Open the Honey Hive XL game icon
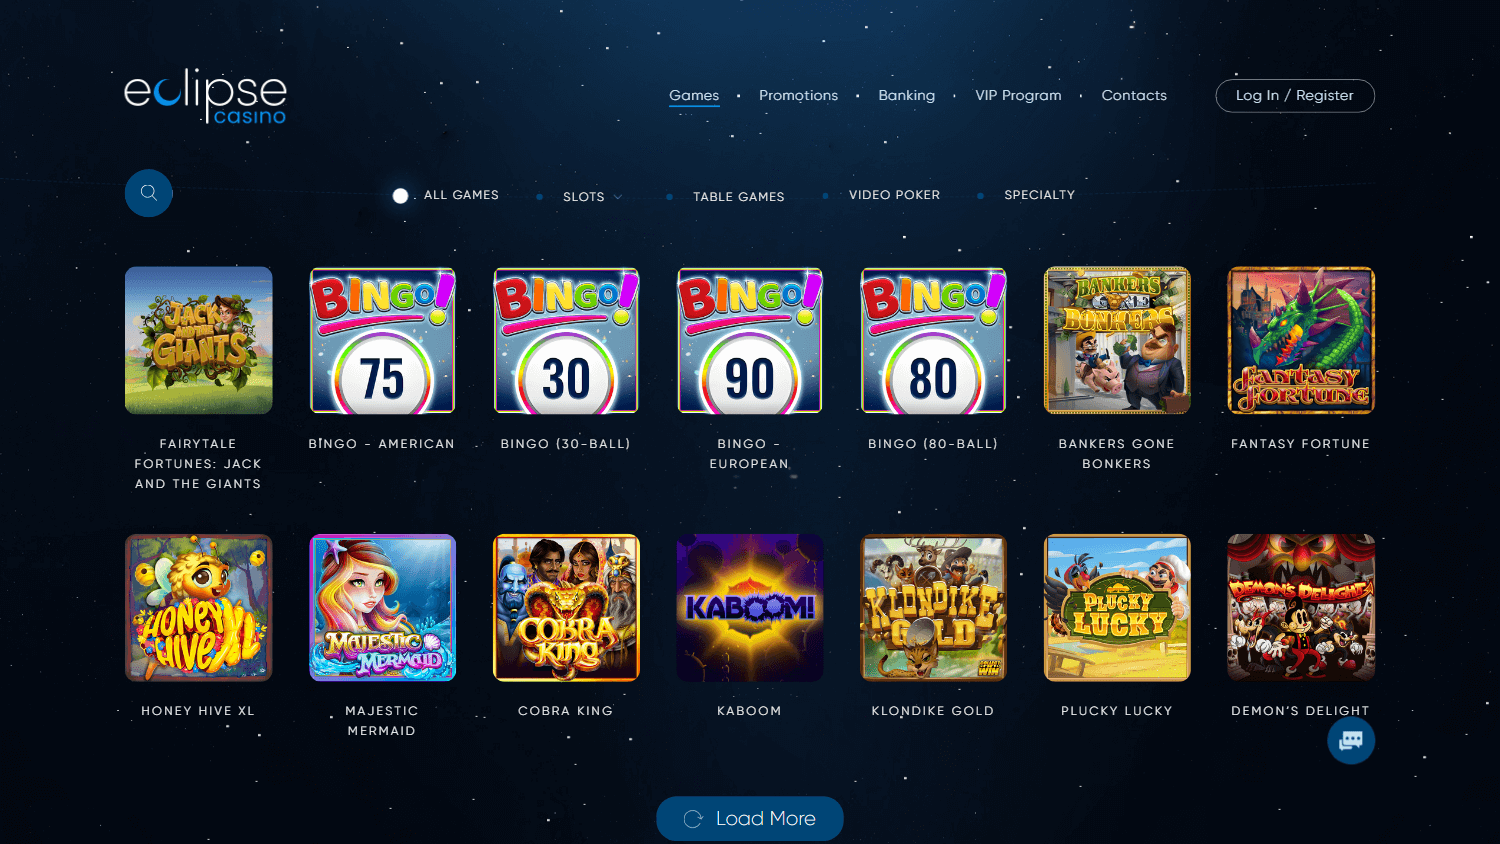 [x=198, y=608]
